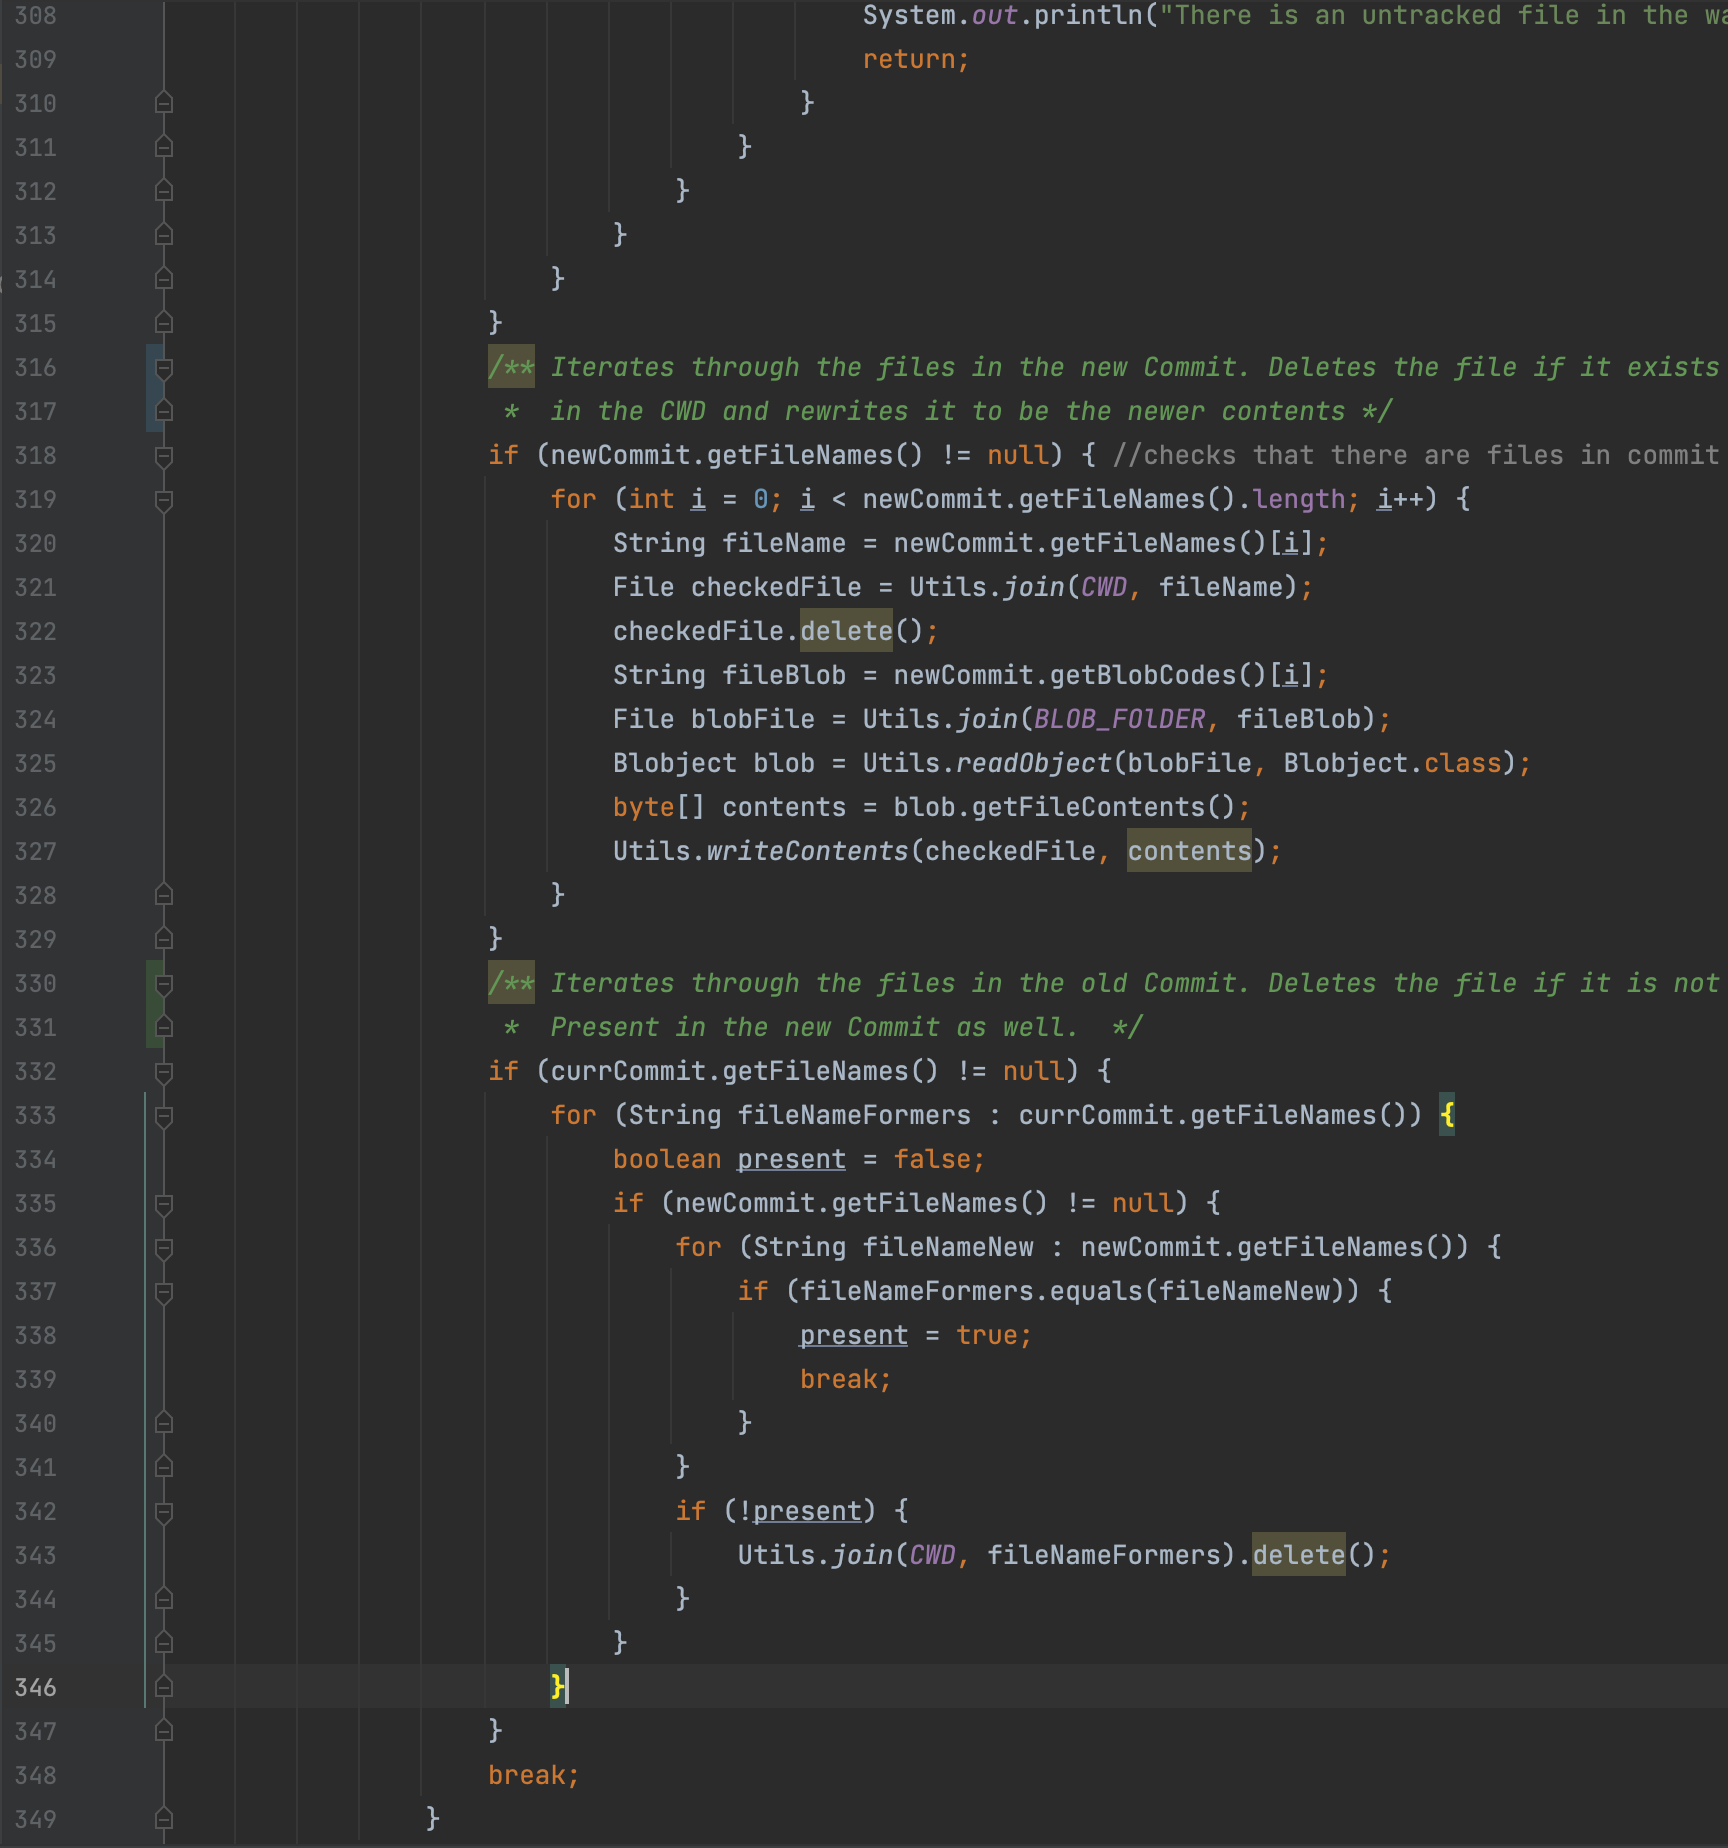This screenshot has width=1728, height=1848.
Task: Fold the inner for loop at line 336
Action: (164, 1248)
